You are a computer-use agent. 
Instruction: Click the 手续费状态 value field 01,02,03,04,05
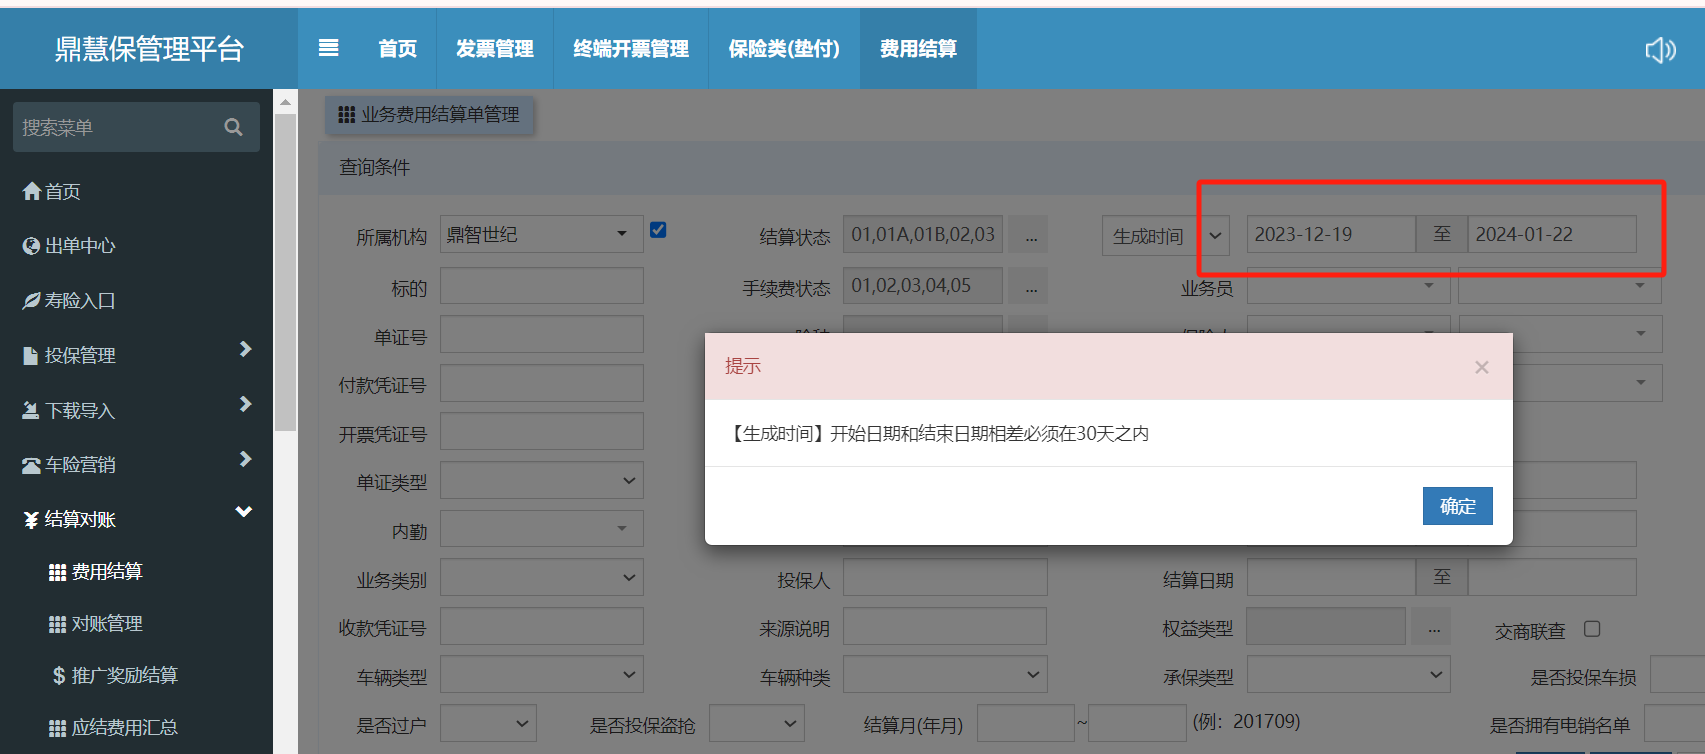[x=923, y=286]
